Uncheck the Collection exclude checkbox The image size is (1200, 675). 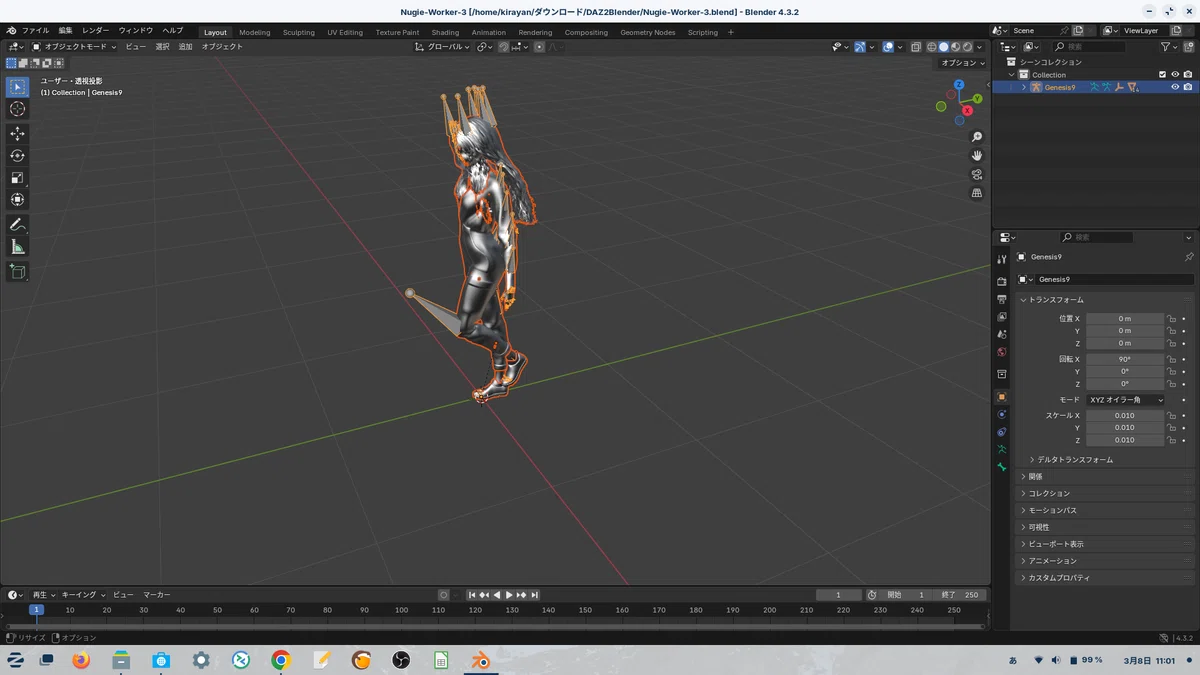[1162, 74]
